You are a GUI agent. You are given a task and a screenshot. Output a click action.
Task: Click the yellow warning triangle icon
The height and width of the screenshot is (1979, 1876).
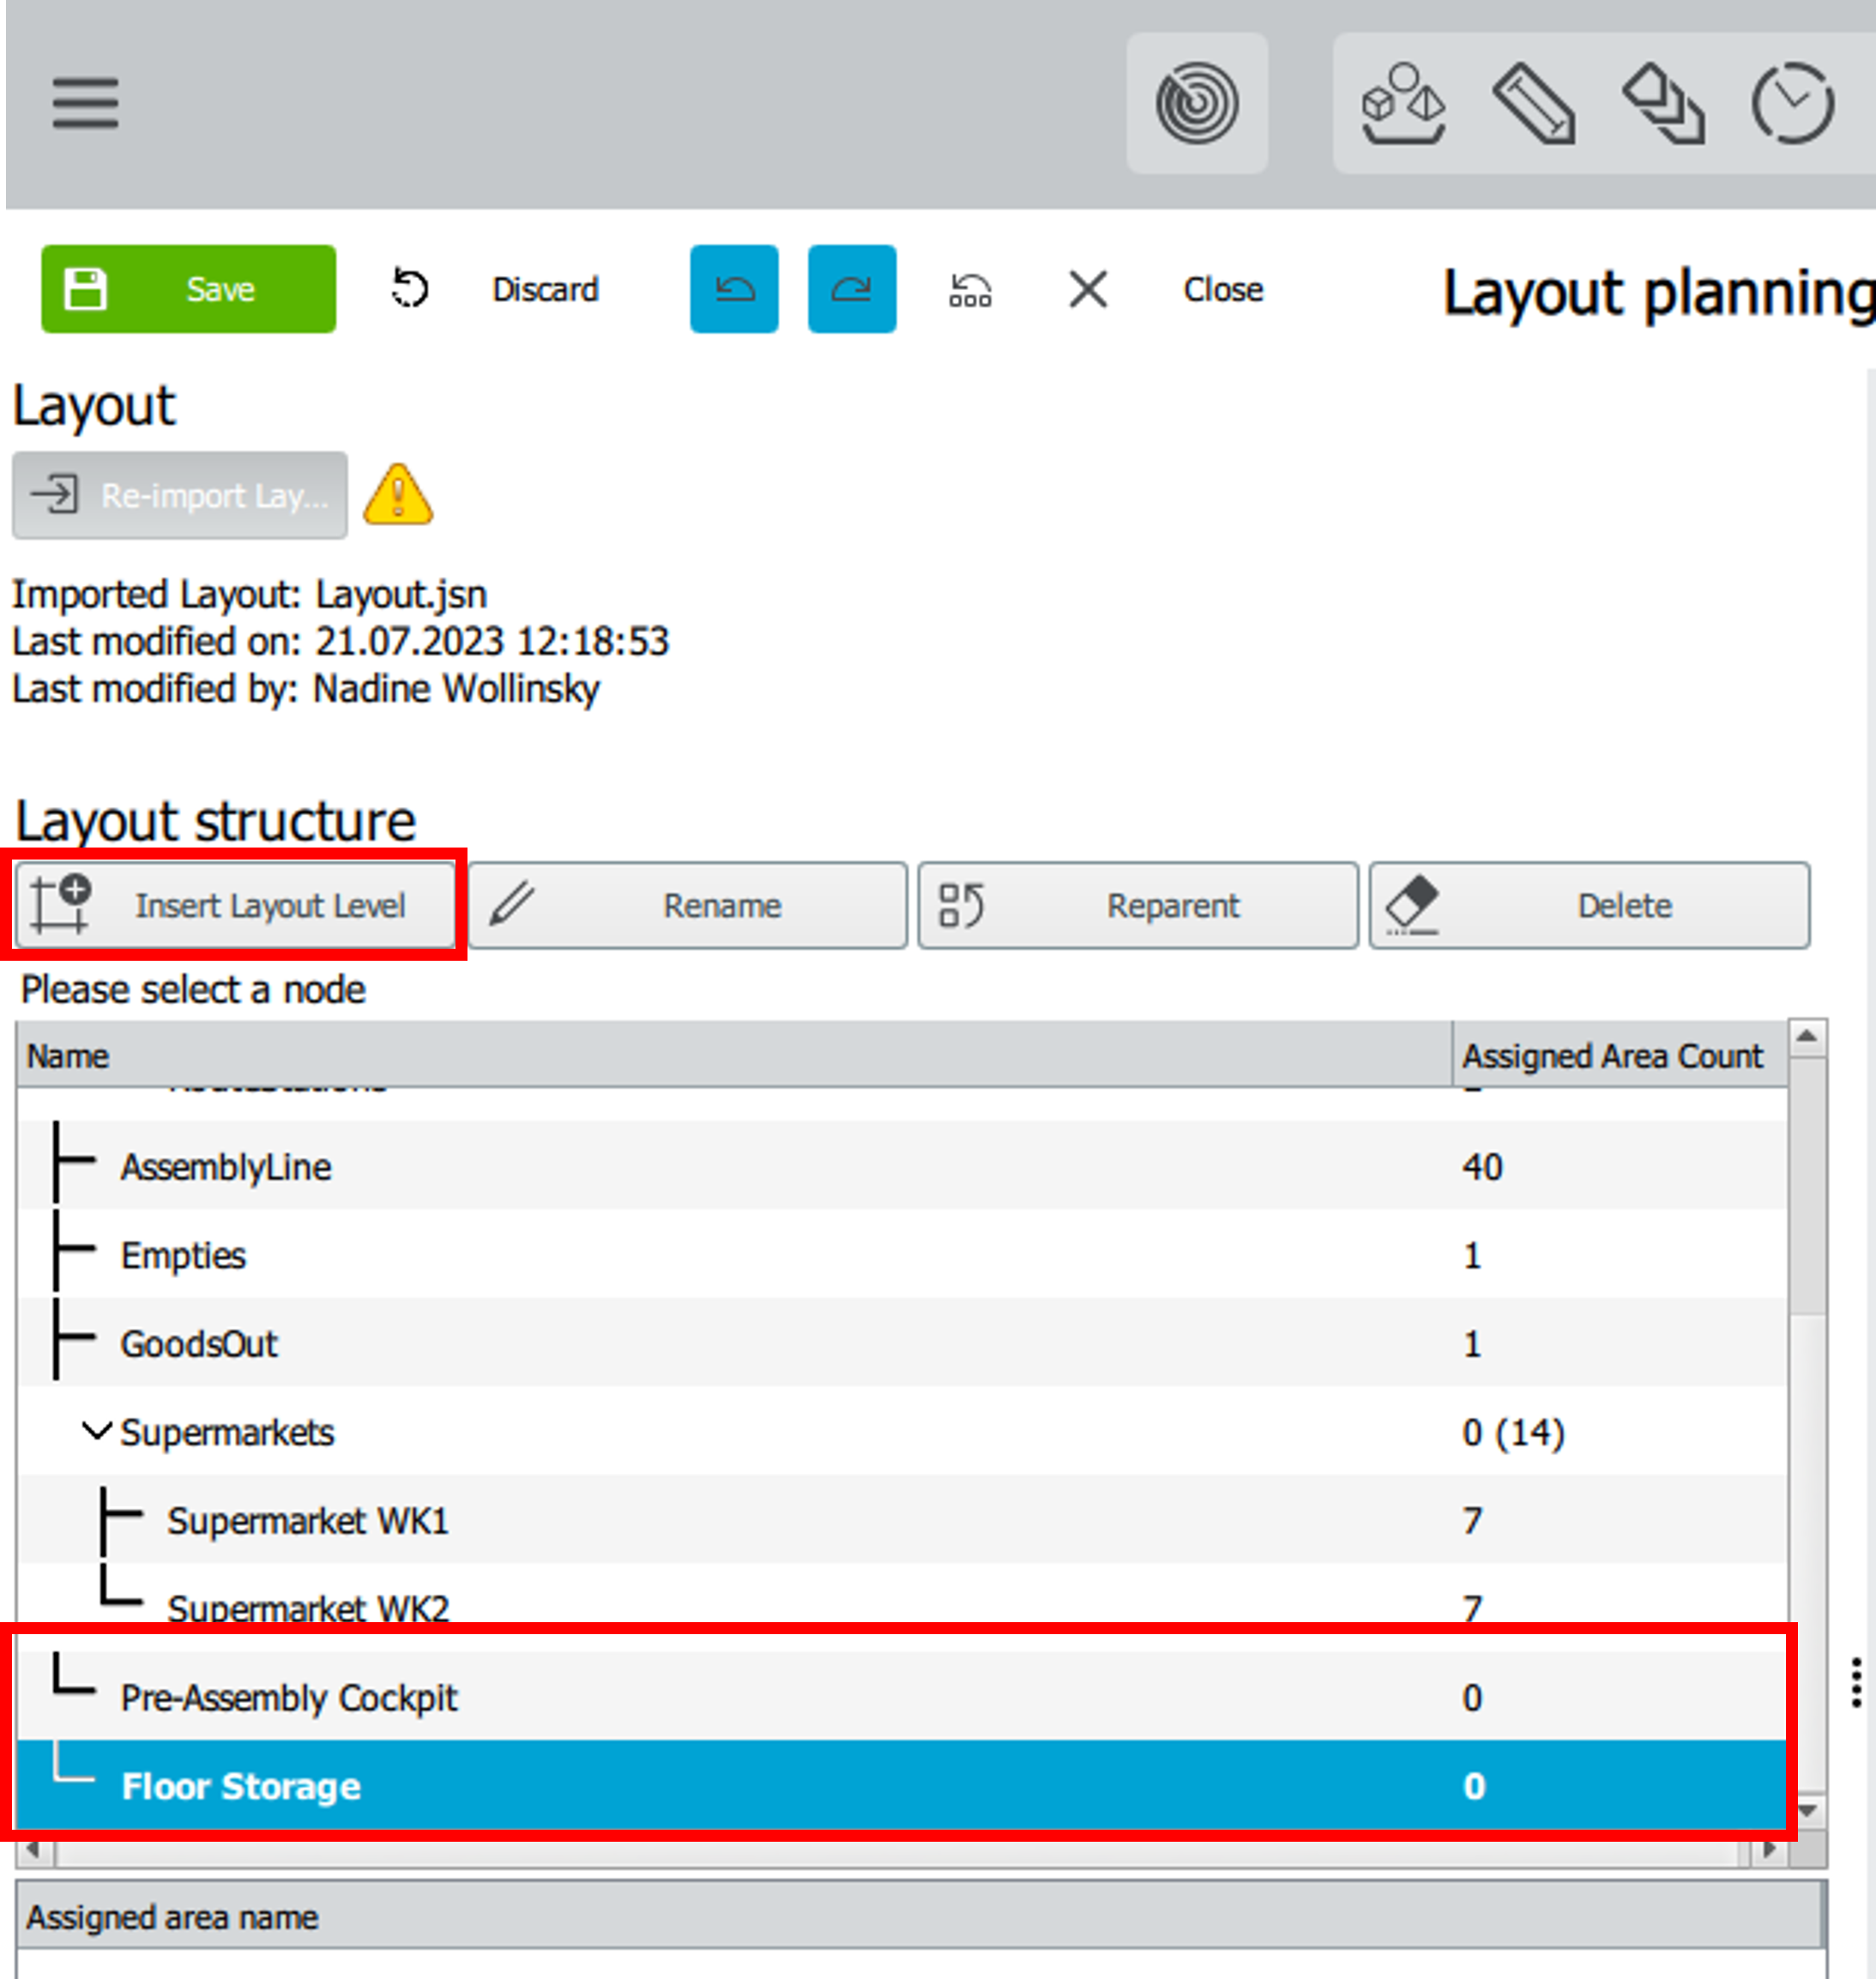pyautogui.click(x=398, y=494)
